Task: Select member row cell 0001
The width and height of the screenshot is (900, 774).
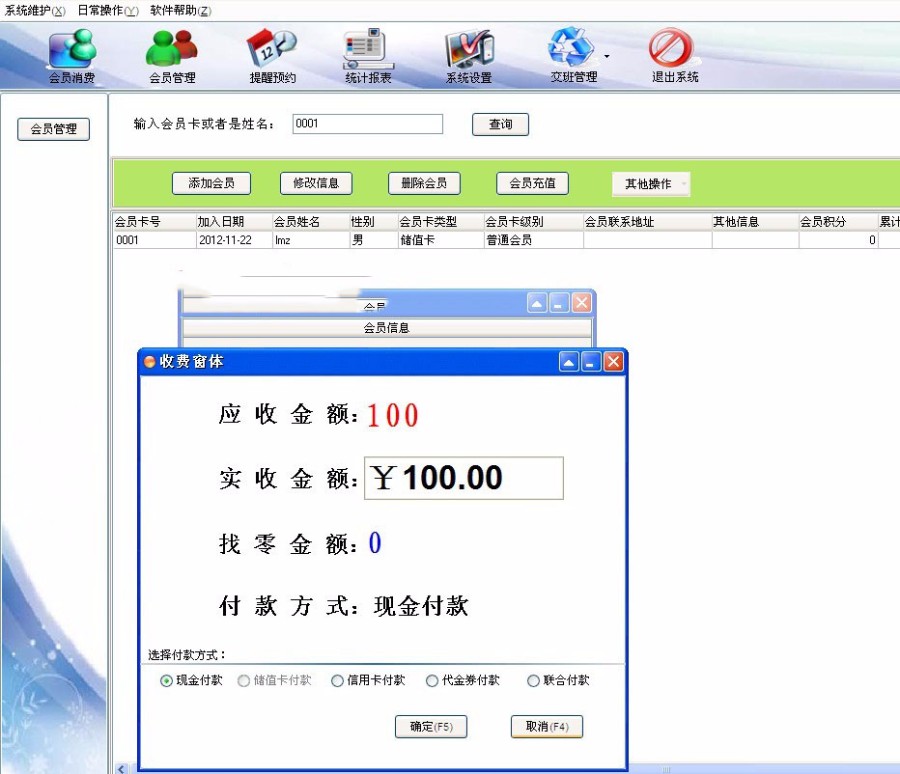Action: tap(154, 240)
